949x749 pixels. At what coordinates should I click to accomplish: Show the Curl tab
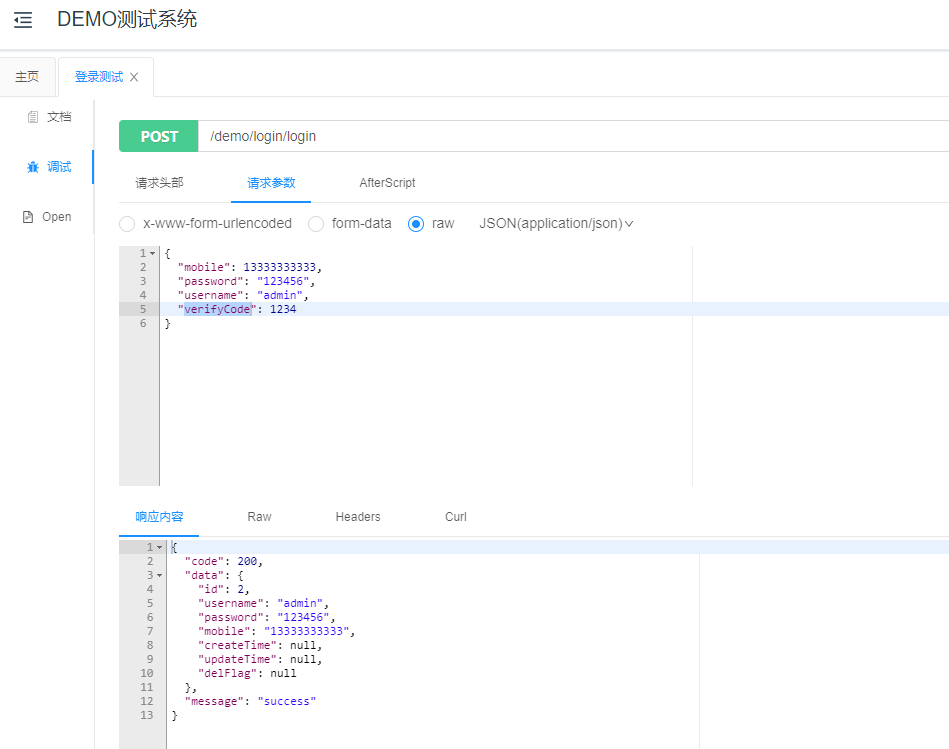pos(456,517)
